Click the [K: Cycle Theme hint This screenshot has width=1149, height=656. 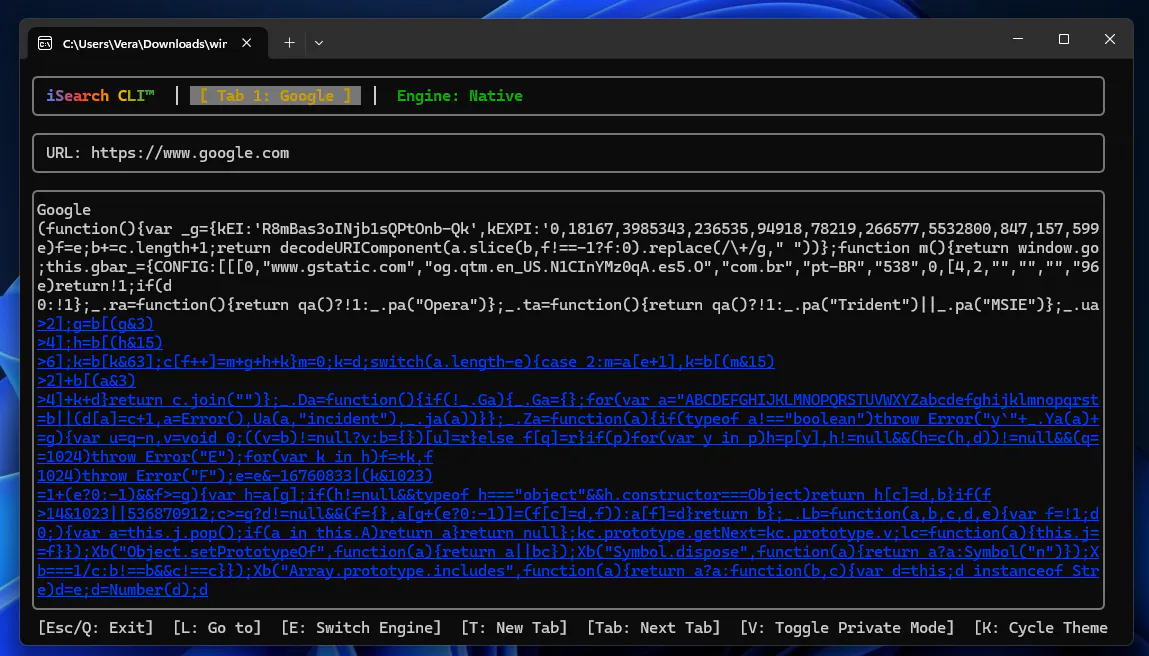click(x=1041, y=628)
